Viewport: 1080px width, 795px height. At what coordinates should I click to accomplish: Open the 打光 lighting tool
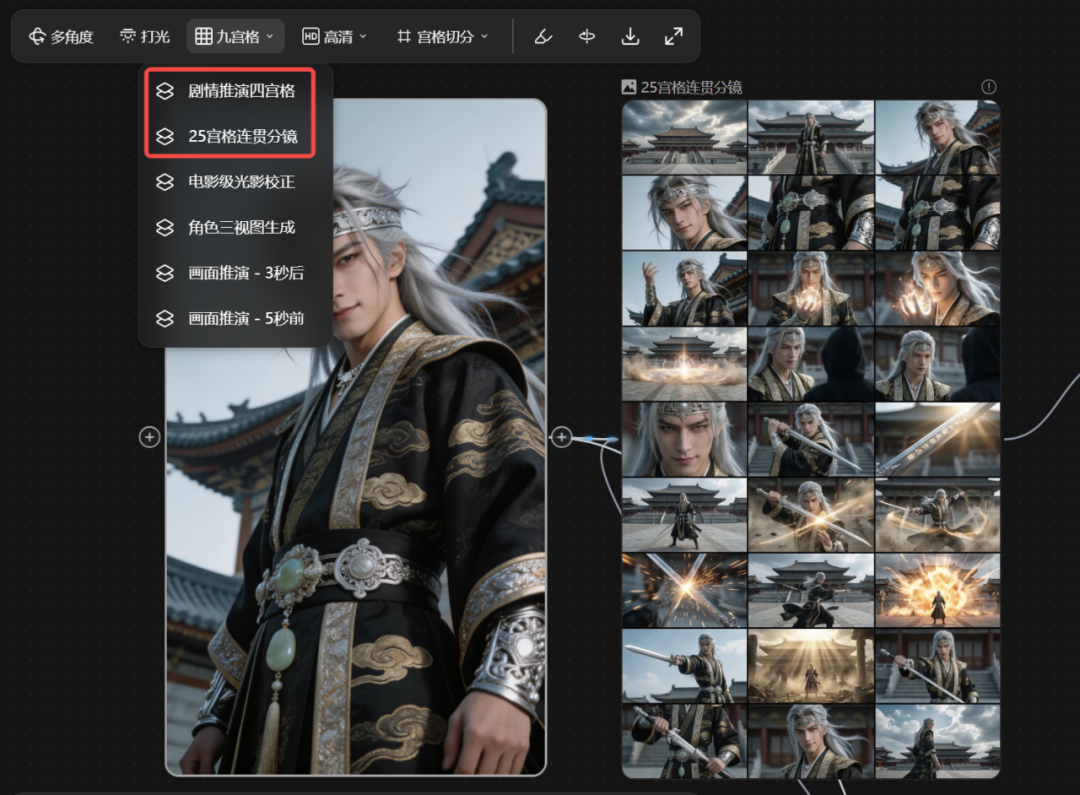[x=143, y=36]
